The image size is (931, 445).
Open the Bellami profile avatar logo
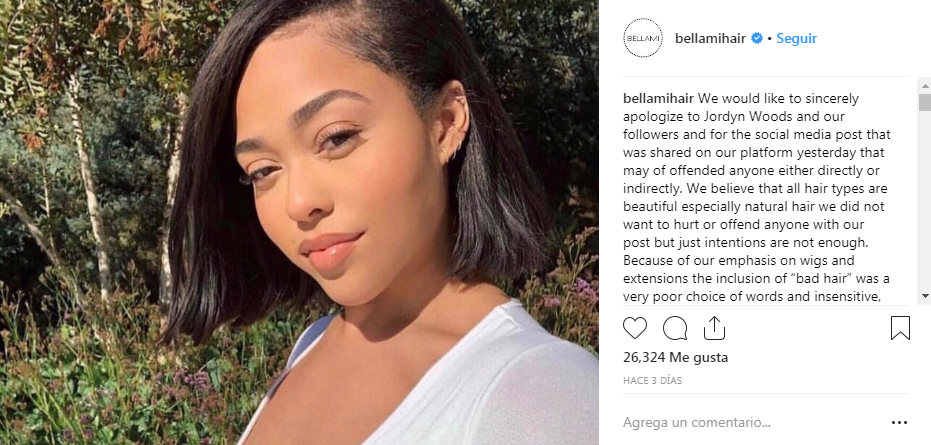point(643,38)
